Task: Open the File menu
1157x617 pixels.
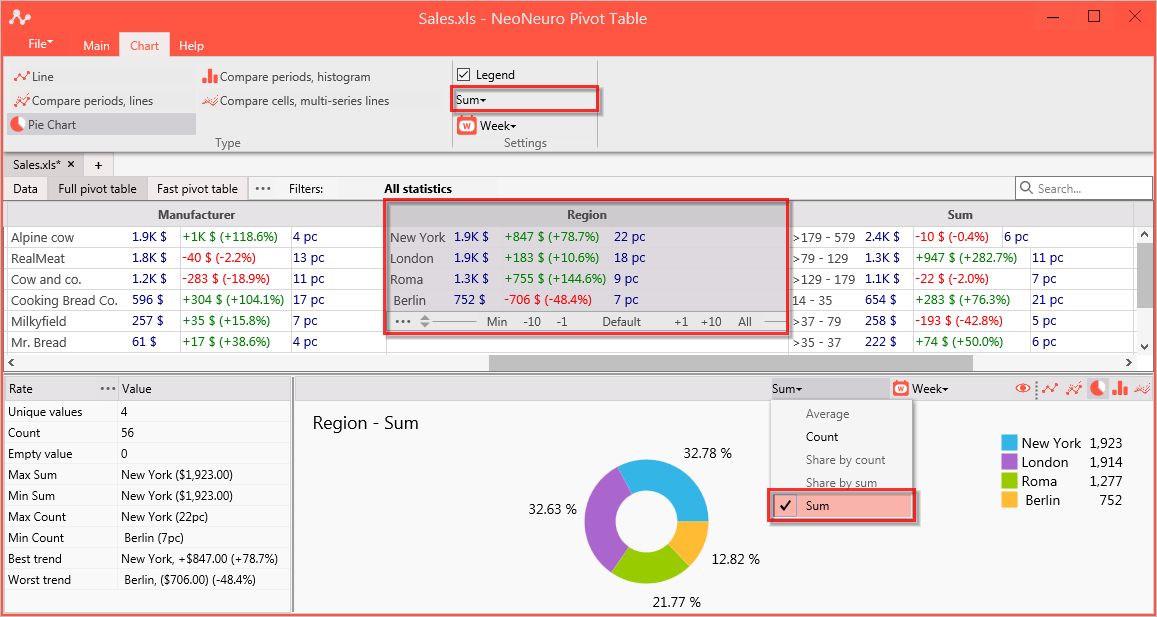Action: click(x=41, y=44)
